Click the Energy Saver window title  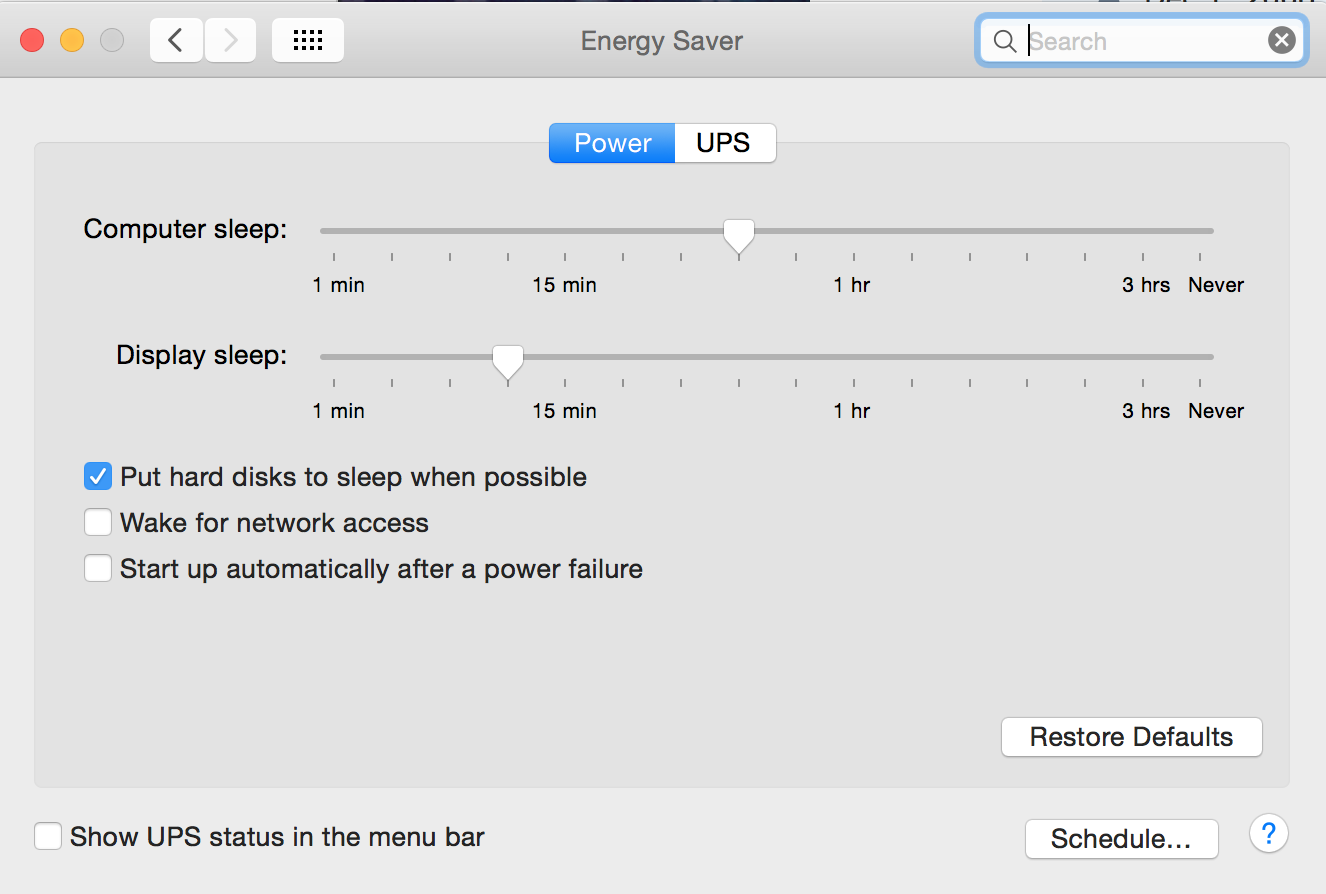pyautogui.click(x=662, y=41)
